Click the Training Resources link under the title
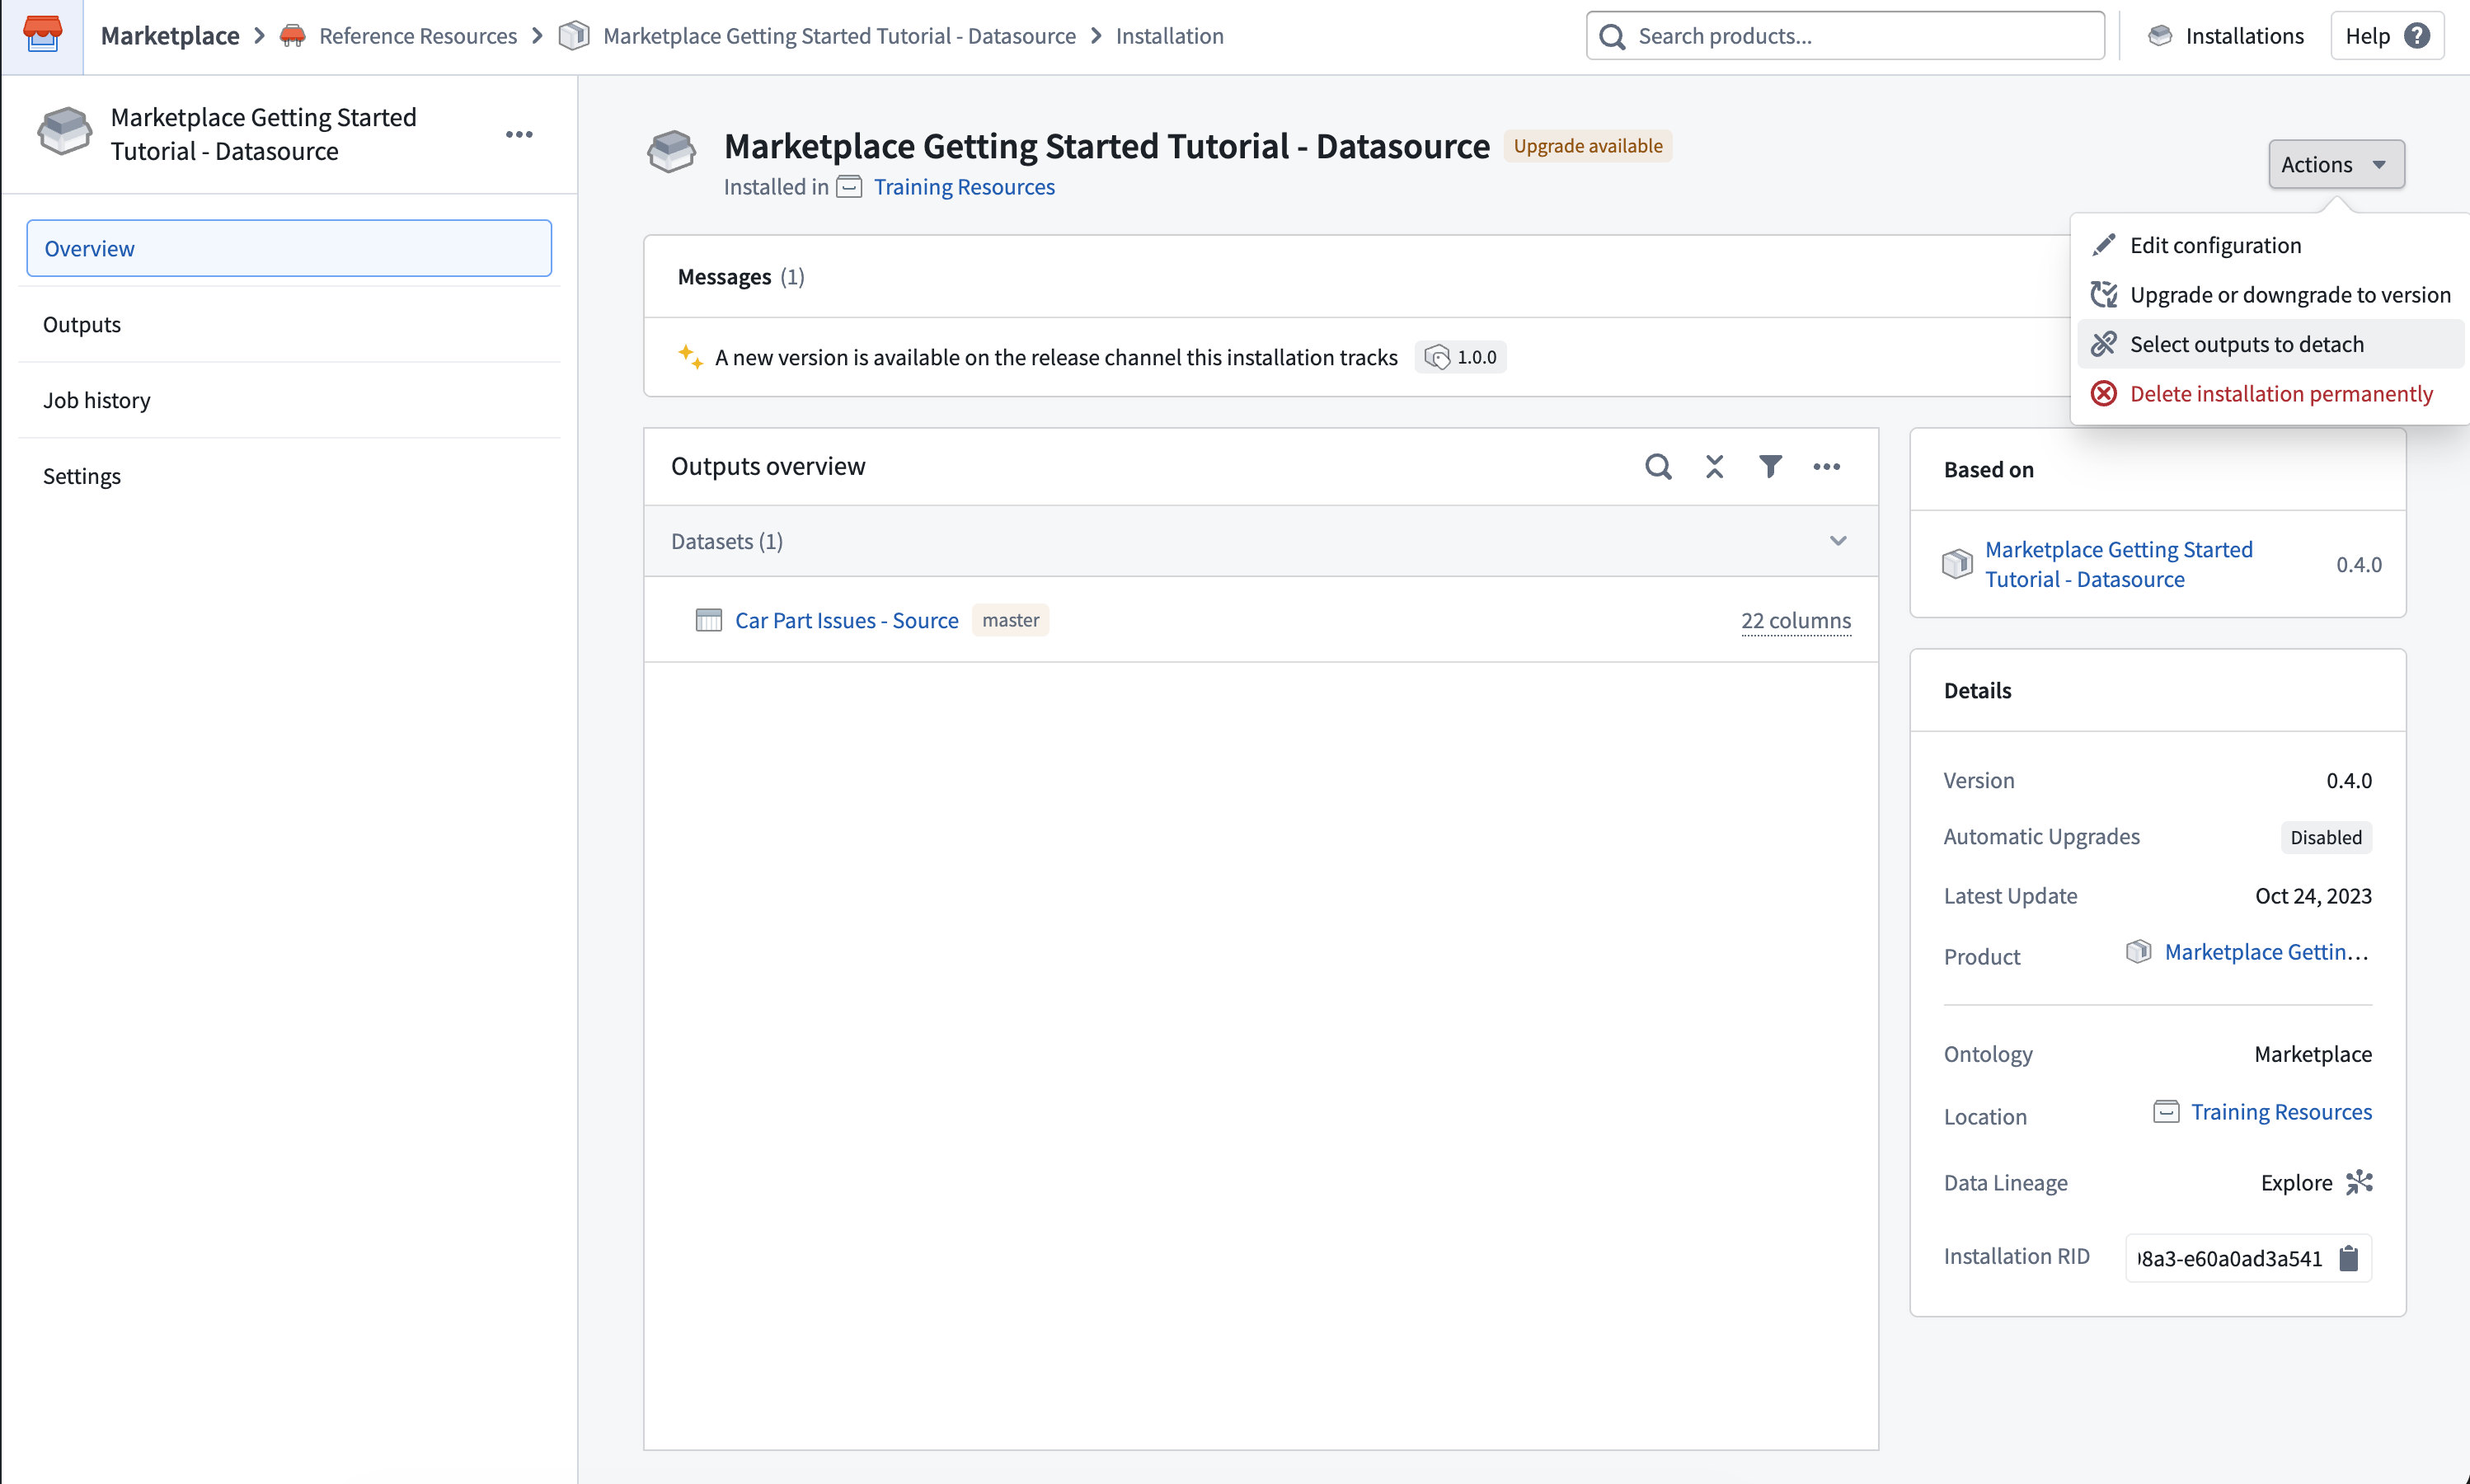This screenshot has height=1484, width=2470. tap(964, 187)
